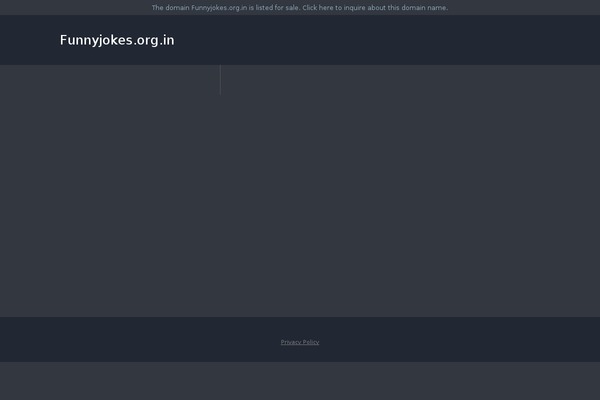Click Funnyjokes.org.in name inside top banner
600x400 pixels.
[x=219, y=8]
